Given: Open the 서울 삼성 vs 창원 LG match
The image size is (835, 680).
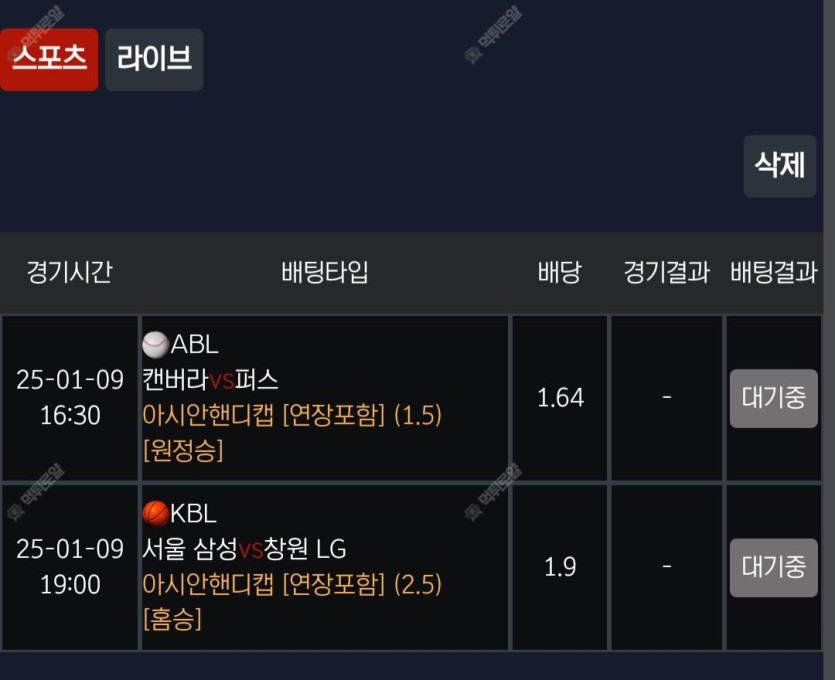Looking at the screenshot, I should point(245,549).
